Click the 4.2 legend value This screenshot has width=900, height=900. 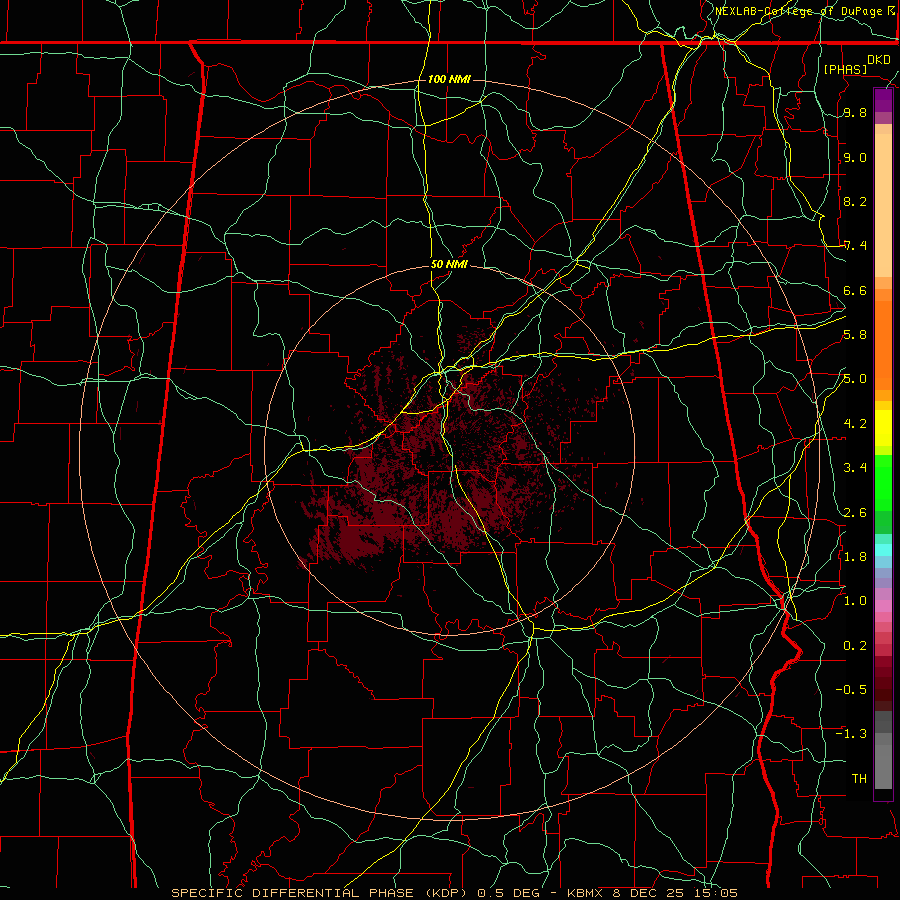(x=855, y=424)
